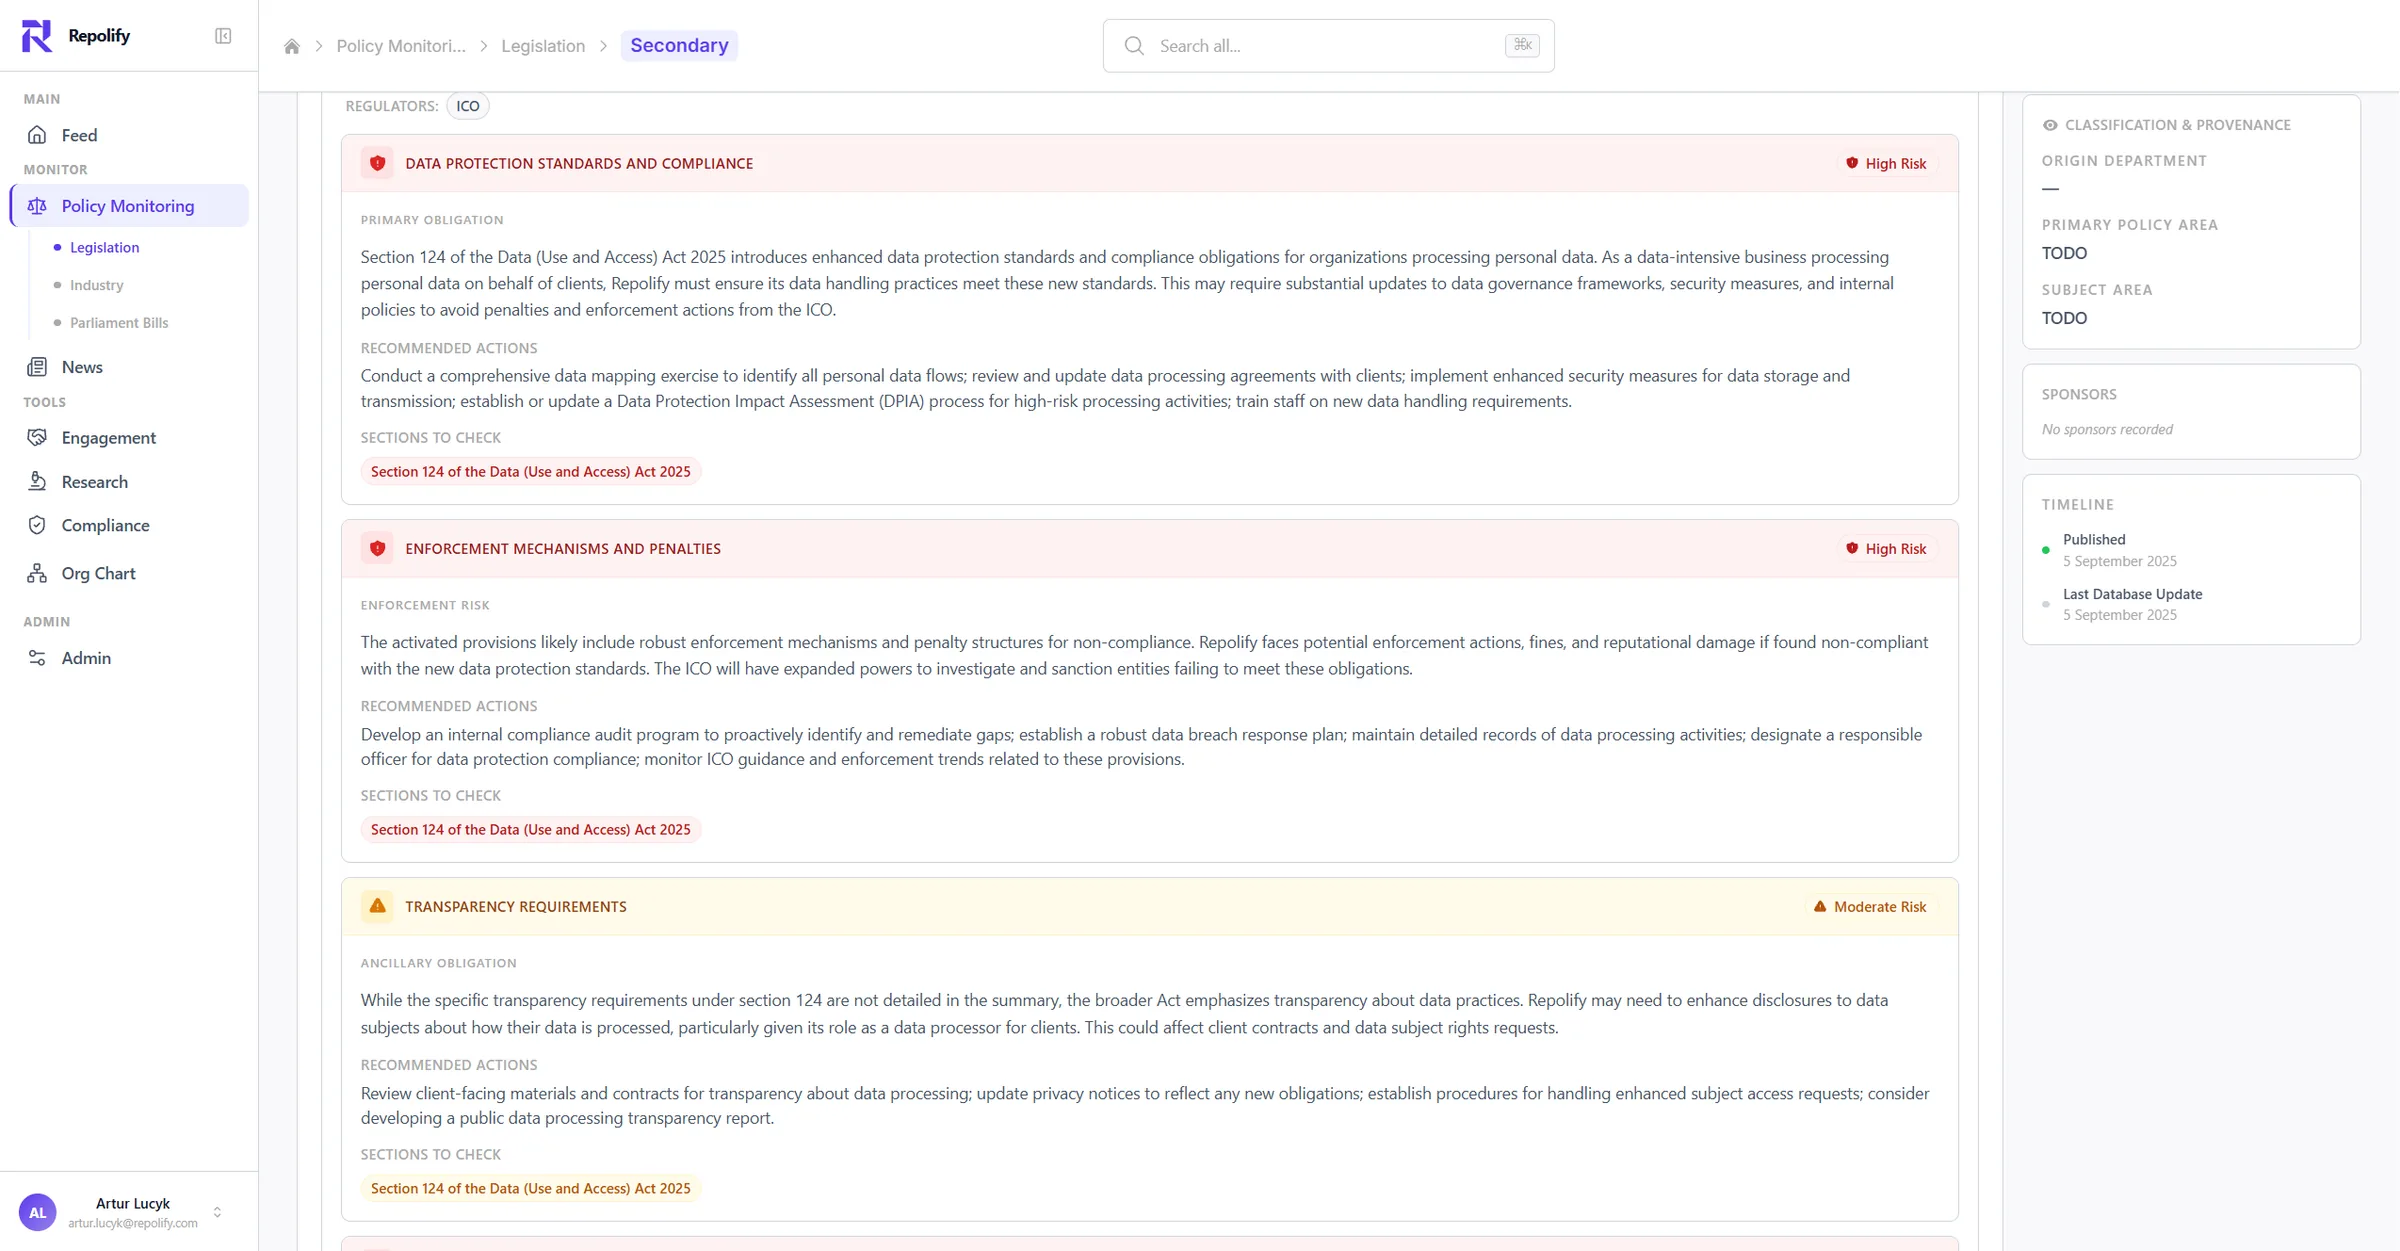Click the Research microscope icon

(37, 482)
